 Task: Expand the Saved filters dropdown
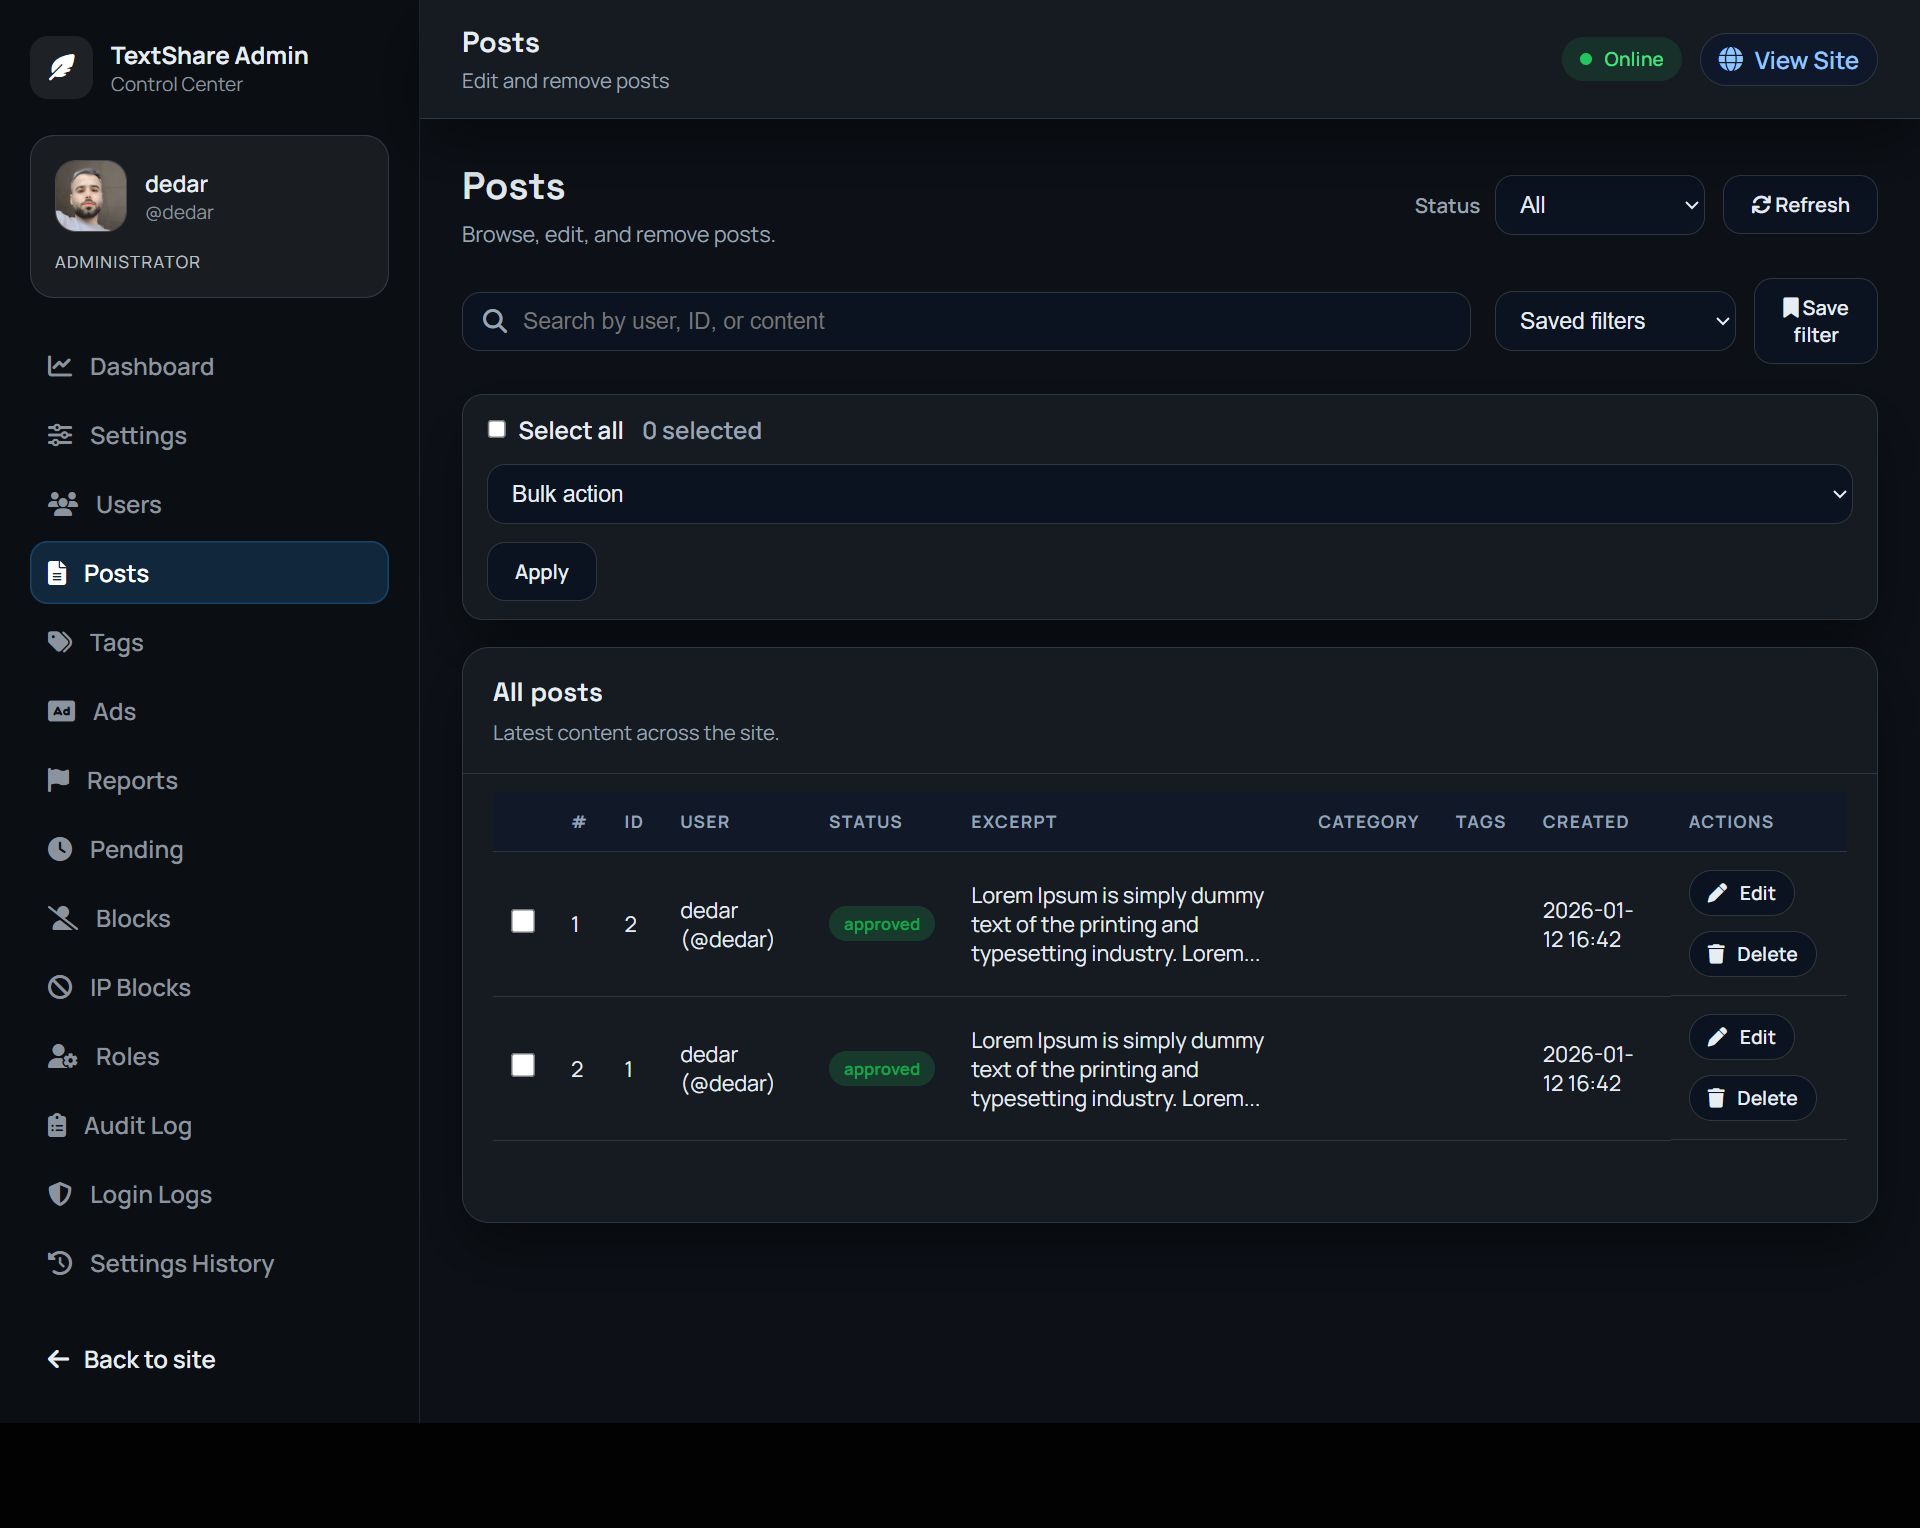click(1614, 321)
